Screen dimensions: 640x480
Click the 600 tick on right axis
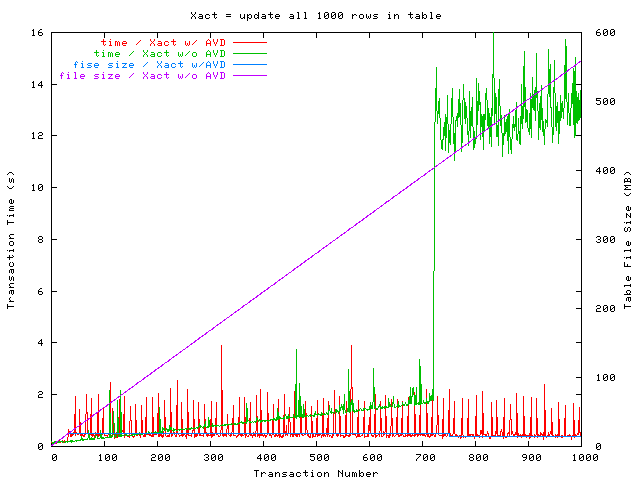[599, 32]
